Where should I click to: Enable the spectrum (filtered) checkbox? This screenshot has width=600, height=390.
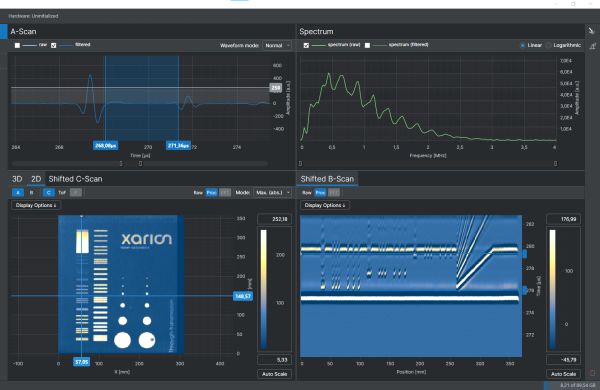367,45
